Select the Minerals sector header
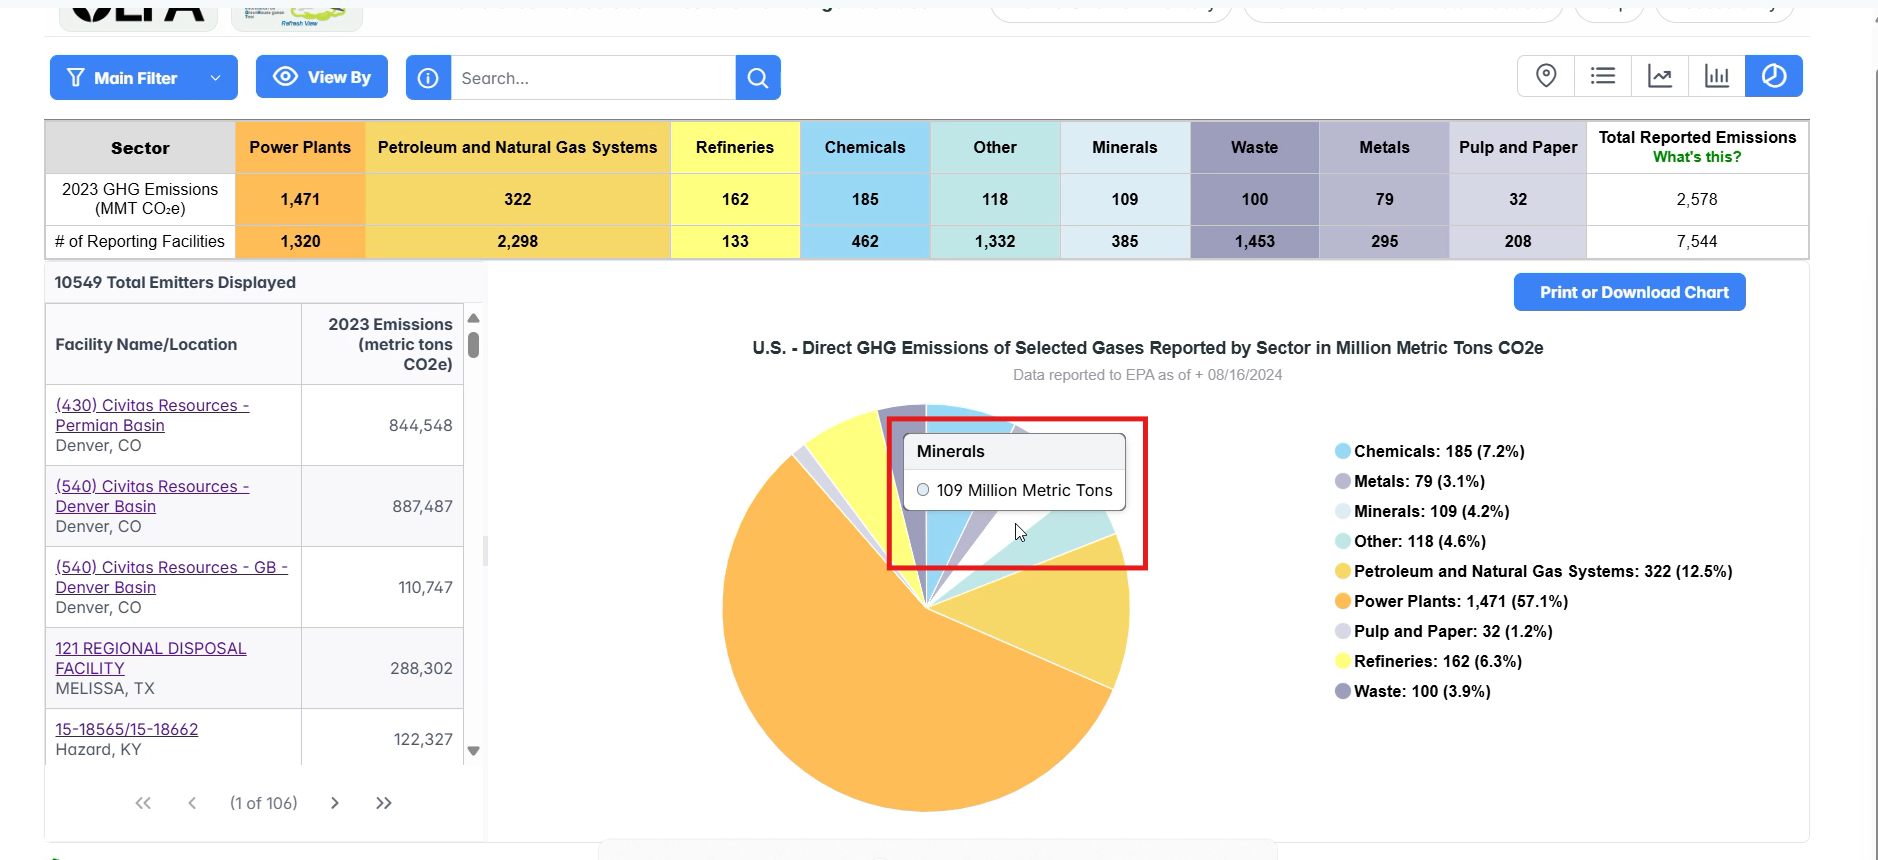The width and height of the screenshot is (1878, 860). click(x=1125, y=147)
